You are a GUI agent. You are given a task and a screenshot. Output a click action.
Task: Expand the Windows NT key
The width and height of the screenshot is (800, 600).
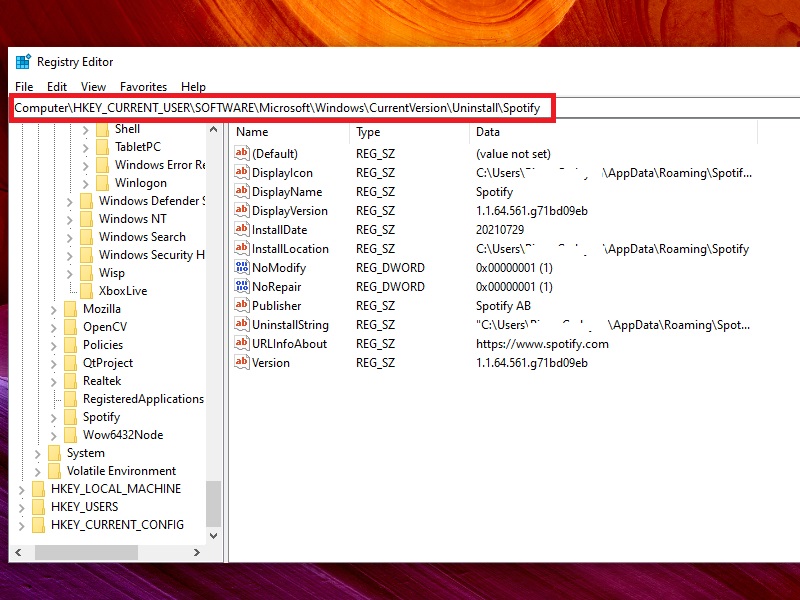69,220
